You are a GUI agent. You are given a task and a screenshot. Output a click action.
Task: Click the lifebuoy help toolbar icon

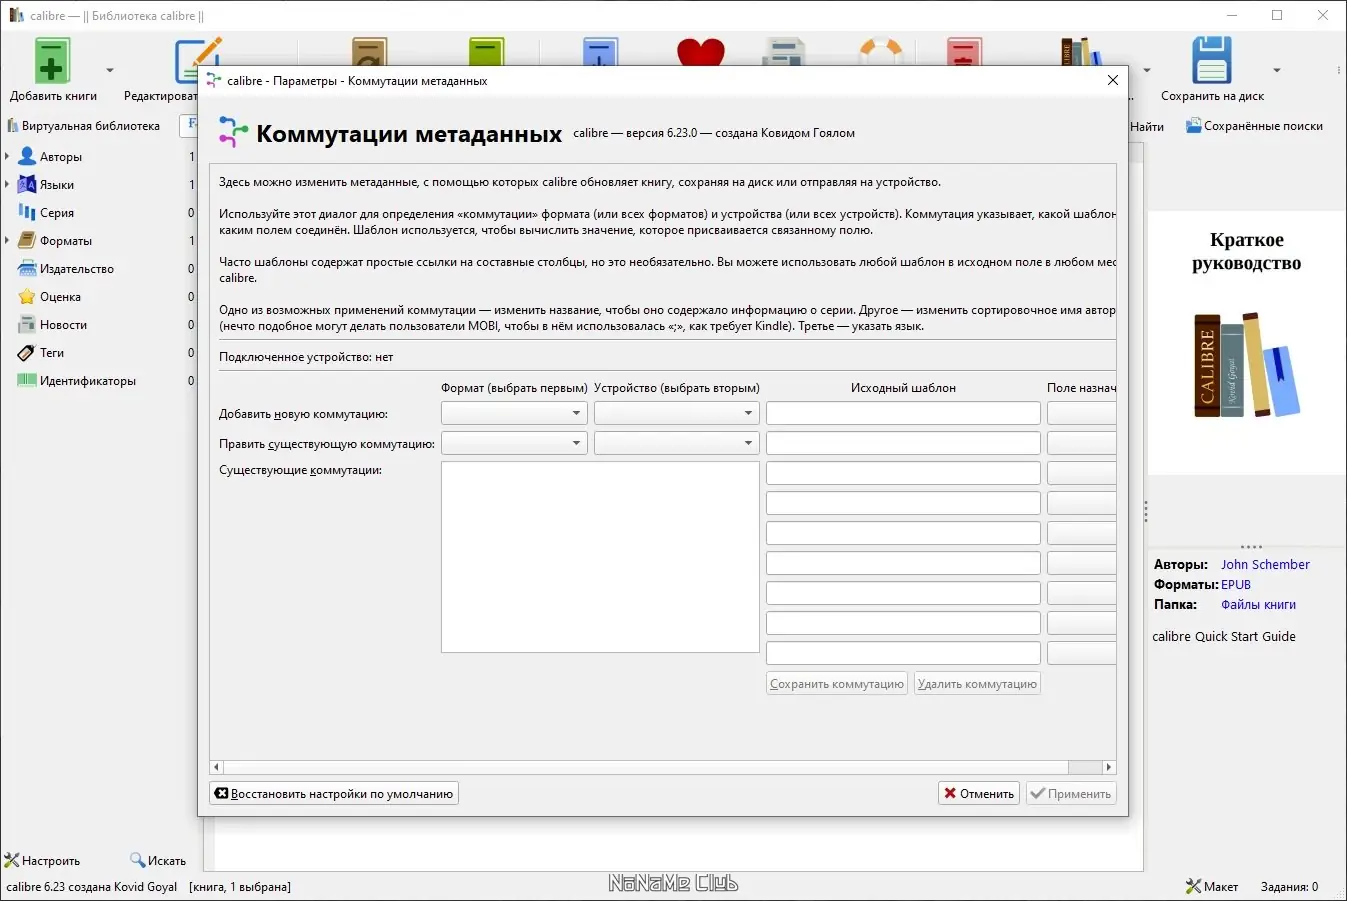(881, 52)
